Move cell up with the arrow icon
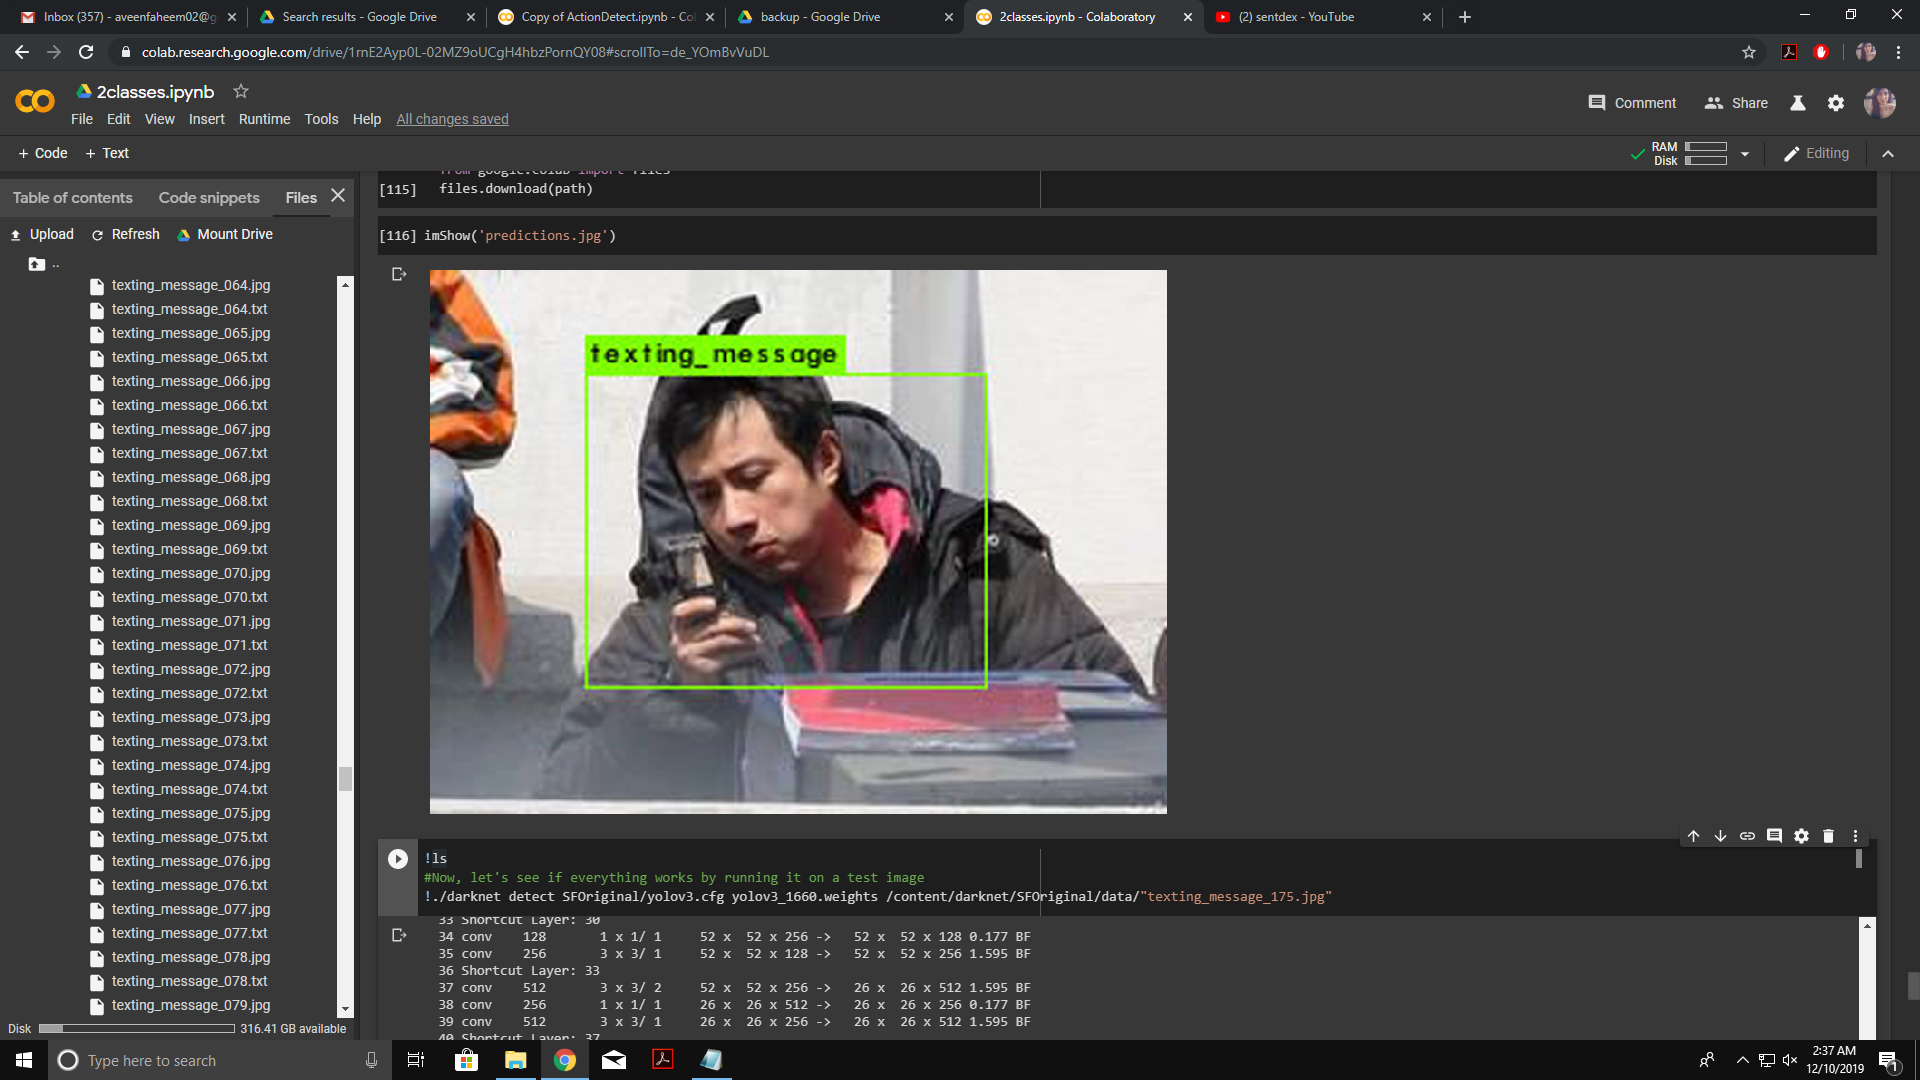Screen dimensions: 1920x1080 (x=1693, y=836)
